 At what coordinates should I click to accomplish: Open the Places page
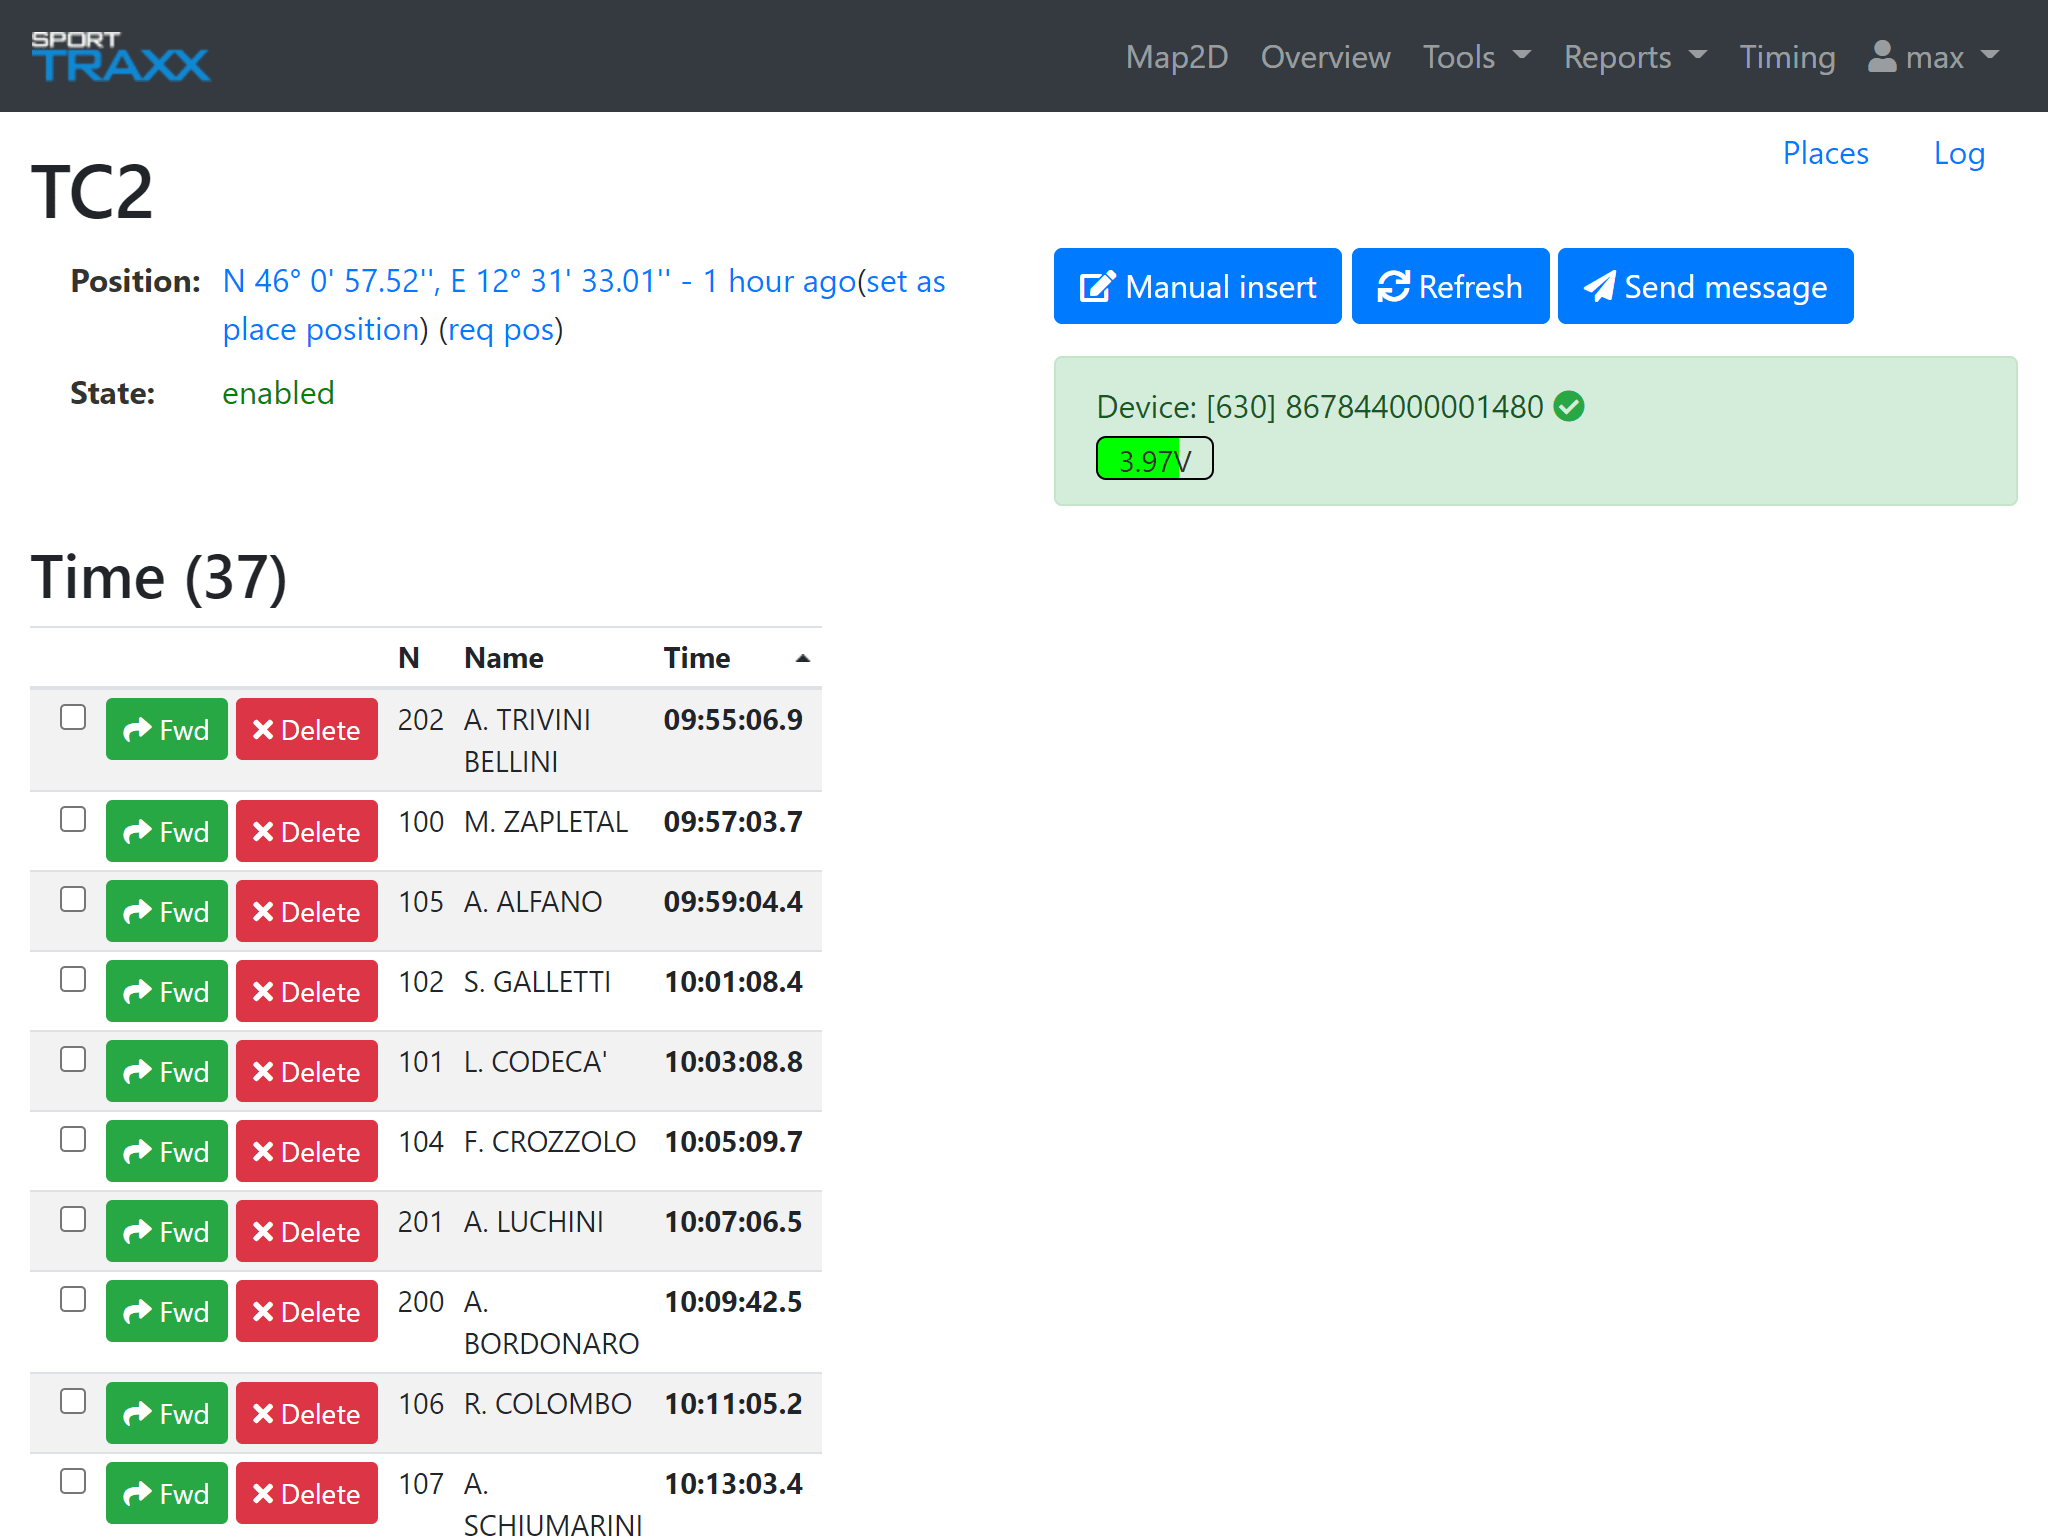coord(1825,153)
